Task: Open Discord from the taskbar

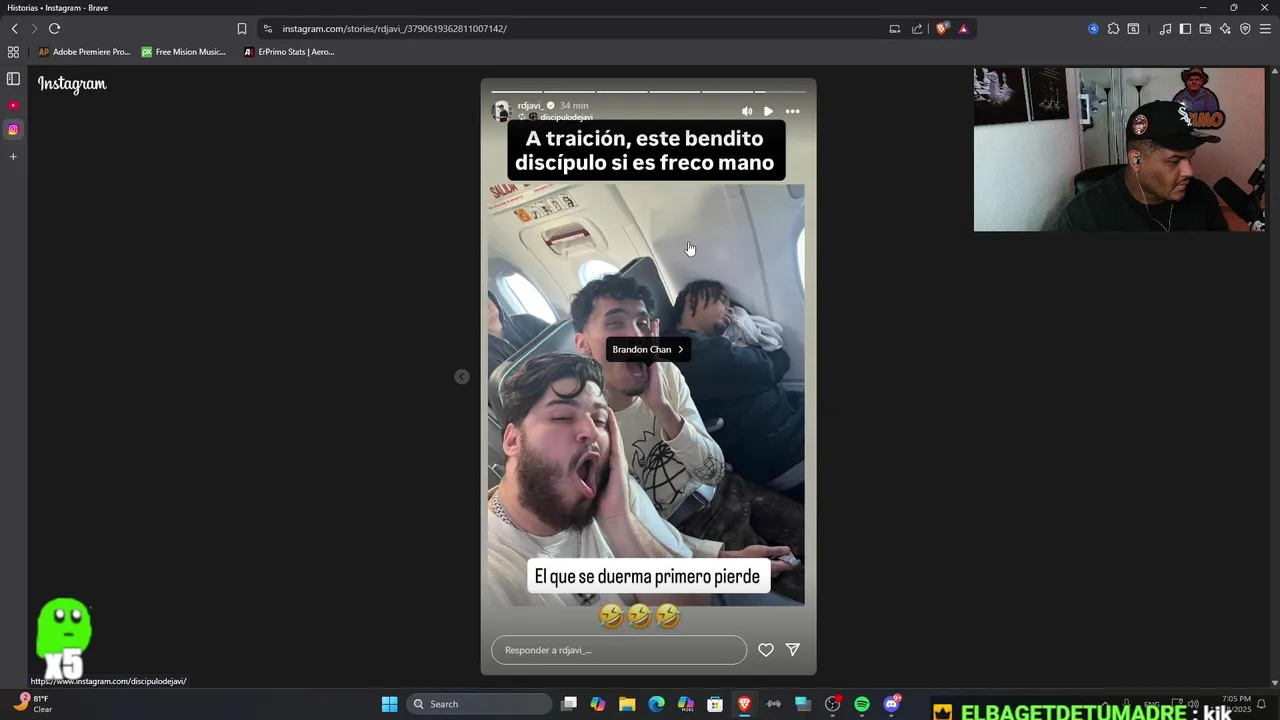Action: (x=892, y=704)
